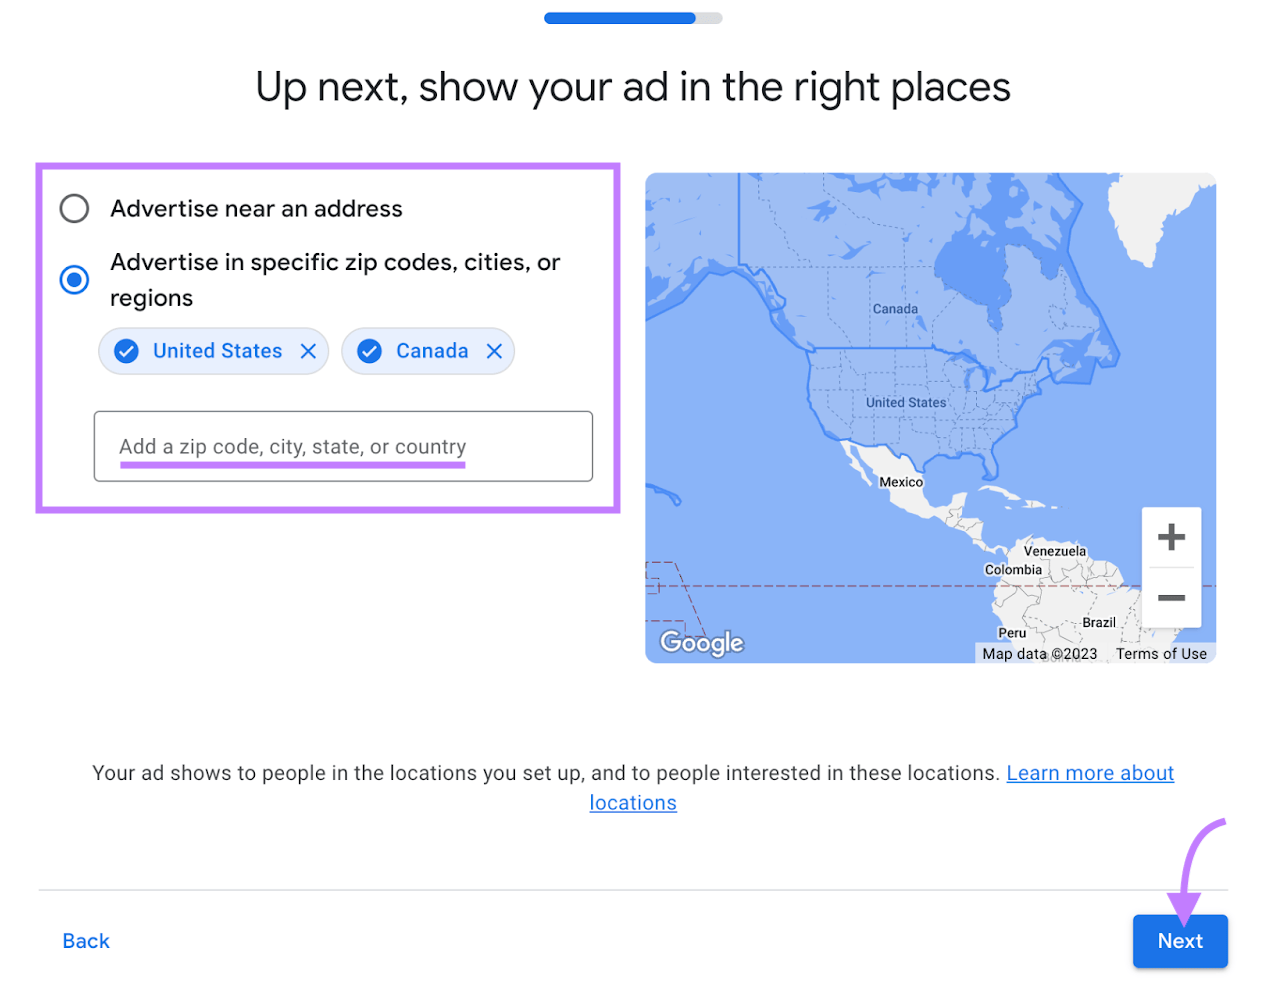Select the zip codes, cities, or regions option

point(74,280)
